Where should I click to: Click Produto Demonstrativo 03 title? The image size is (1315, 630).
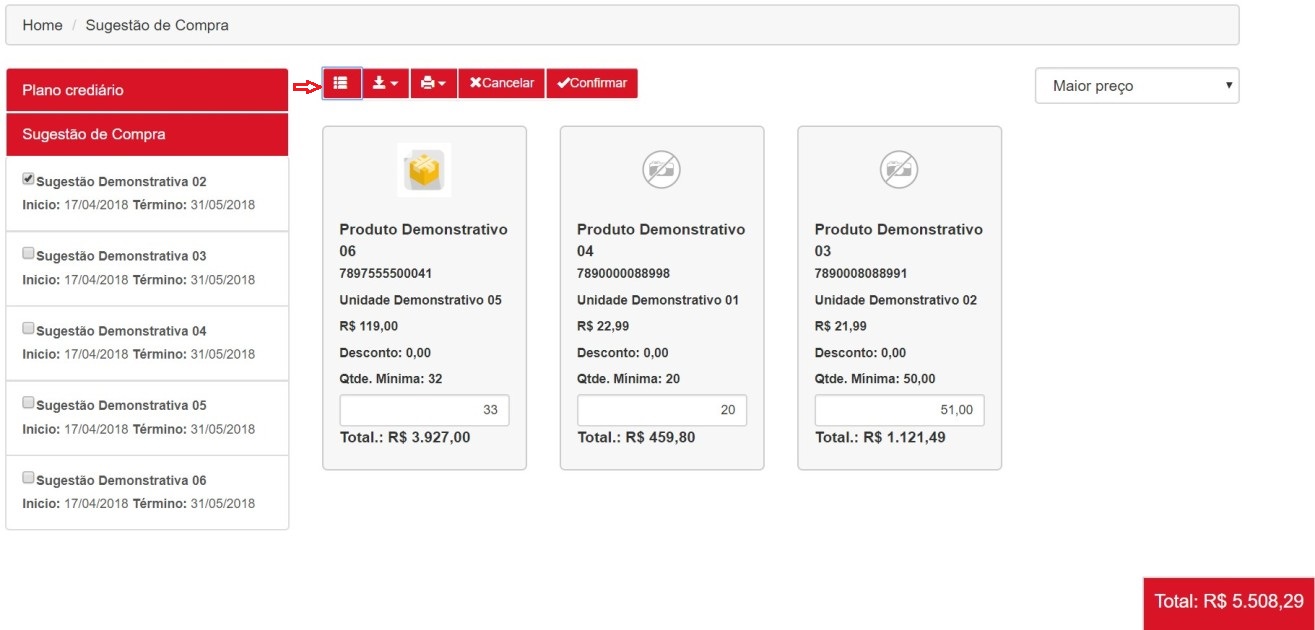click(x=899, y=240)
